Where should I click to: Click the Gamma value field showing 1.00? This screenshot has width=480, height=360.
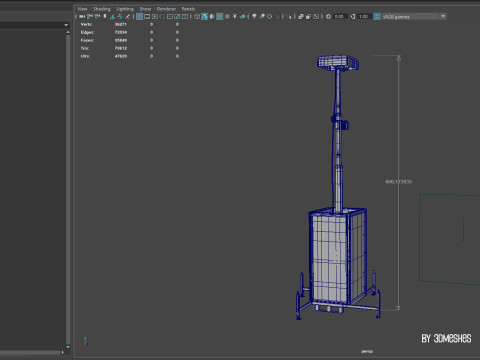tap(364, 16)
